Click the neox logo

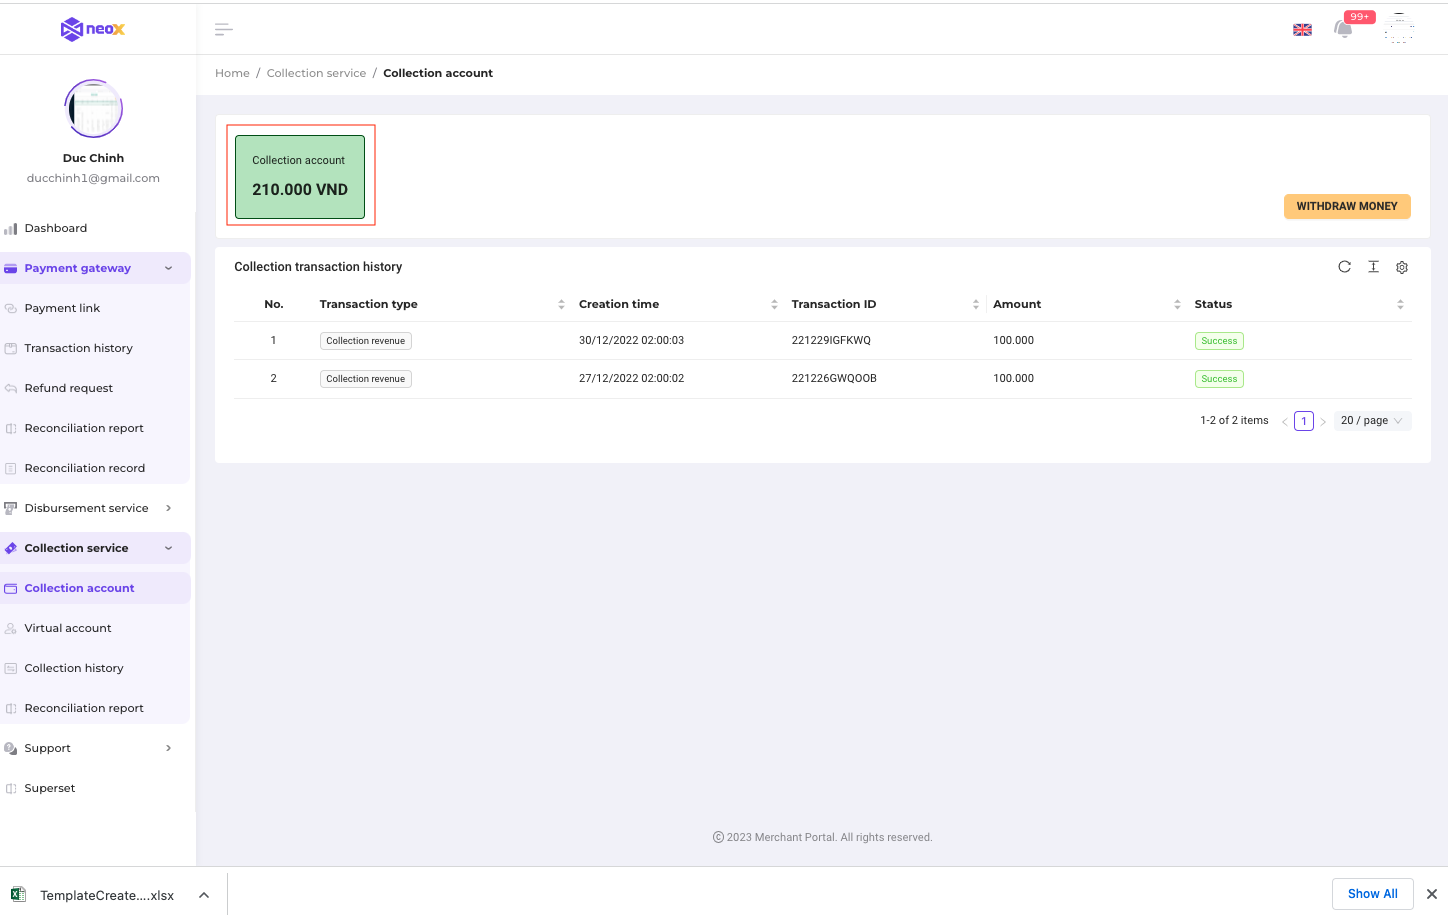coord(93,29)
